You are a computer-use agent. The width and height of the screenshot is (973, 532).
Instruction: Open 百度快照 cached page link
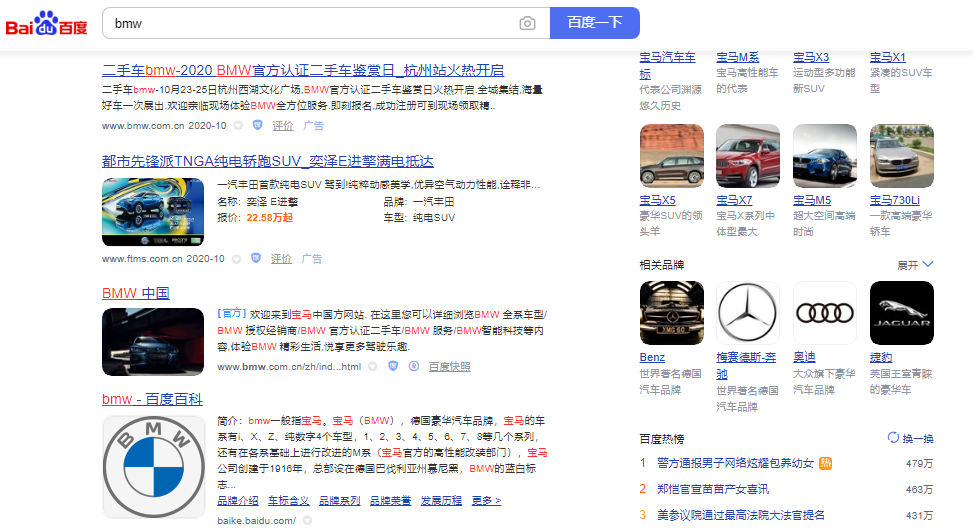(x=449, y=367)
